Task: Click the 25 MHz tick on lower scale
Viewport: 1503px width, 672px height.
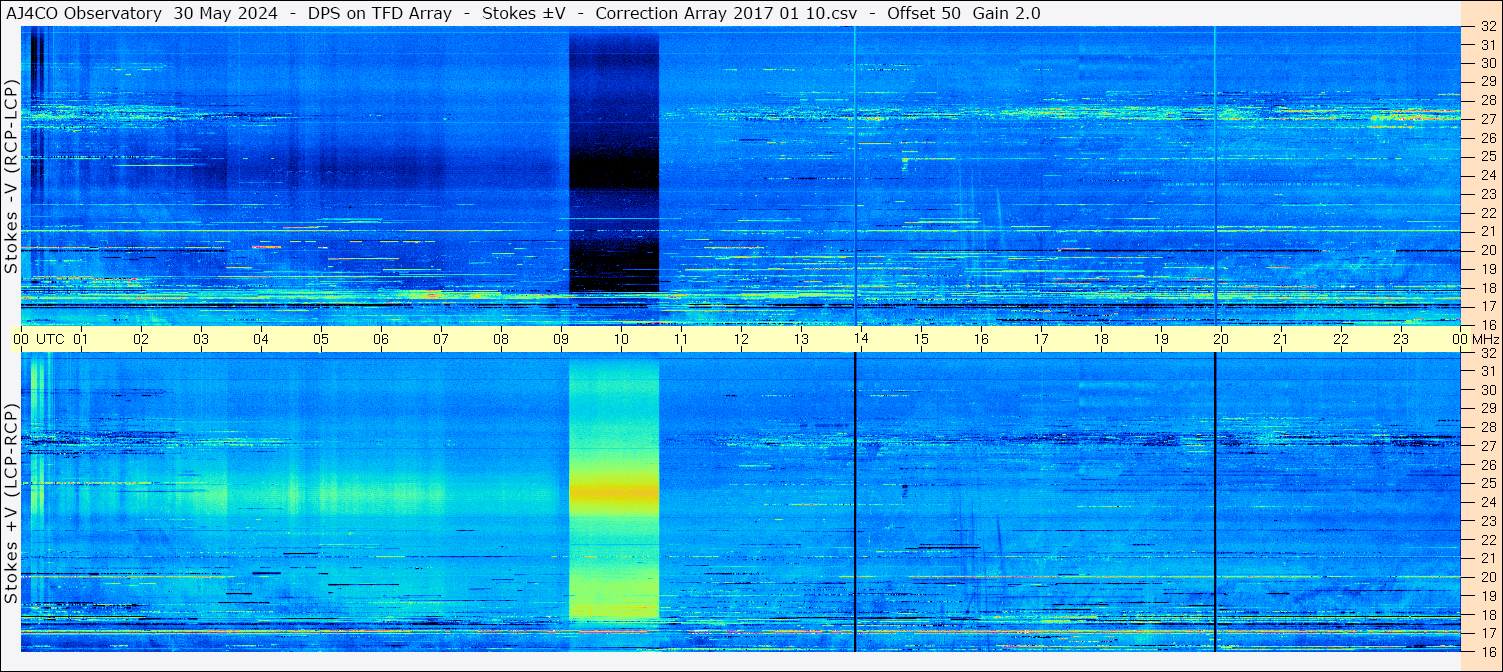Action: 1488,483
